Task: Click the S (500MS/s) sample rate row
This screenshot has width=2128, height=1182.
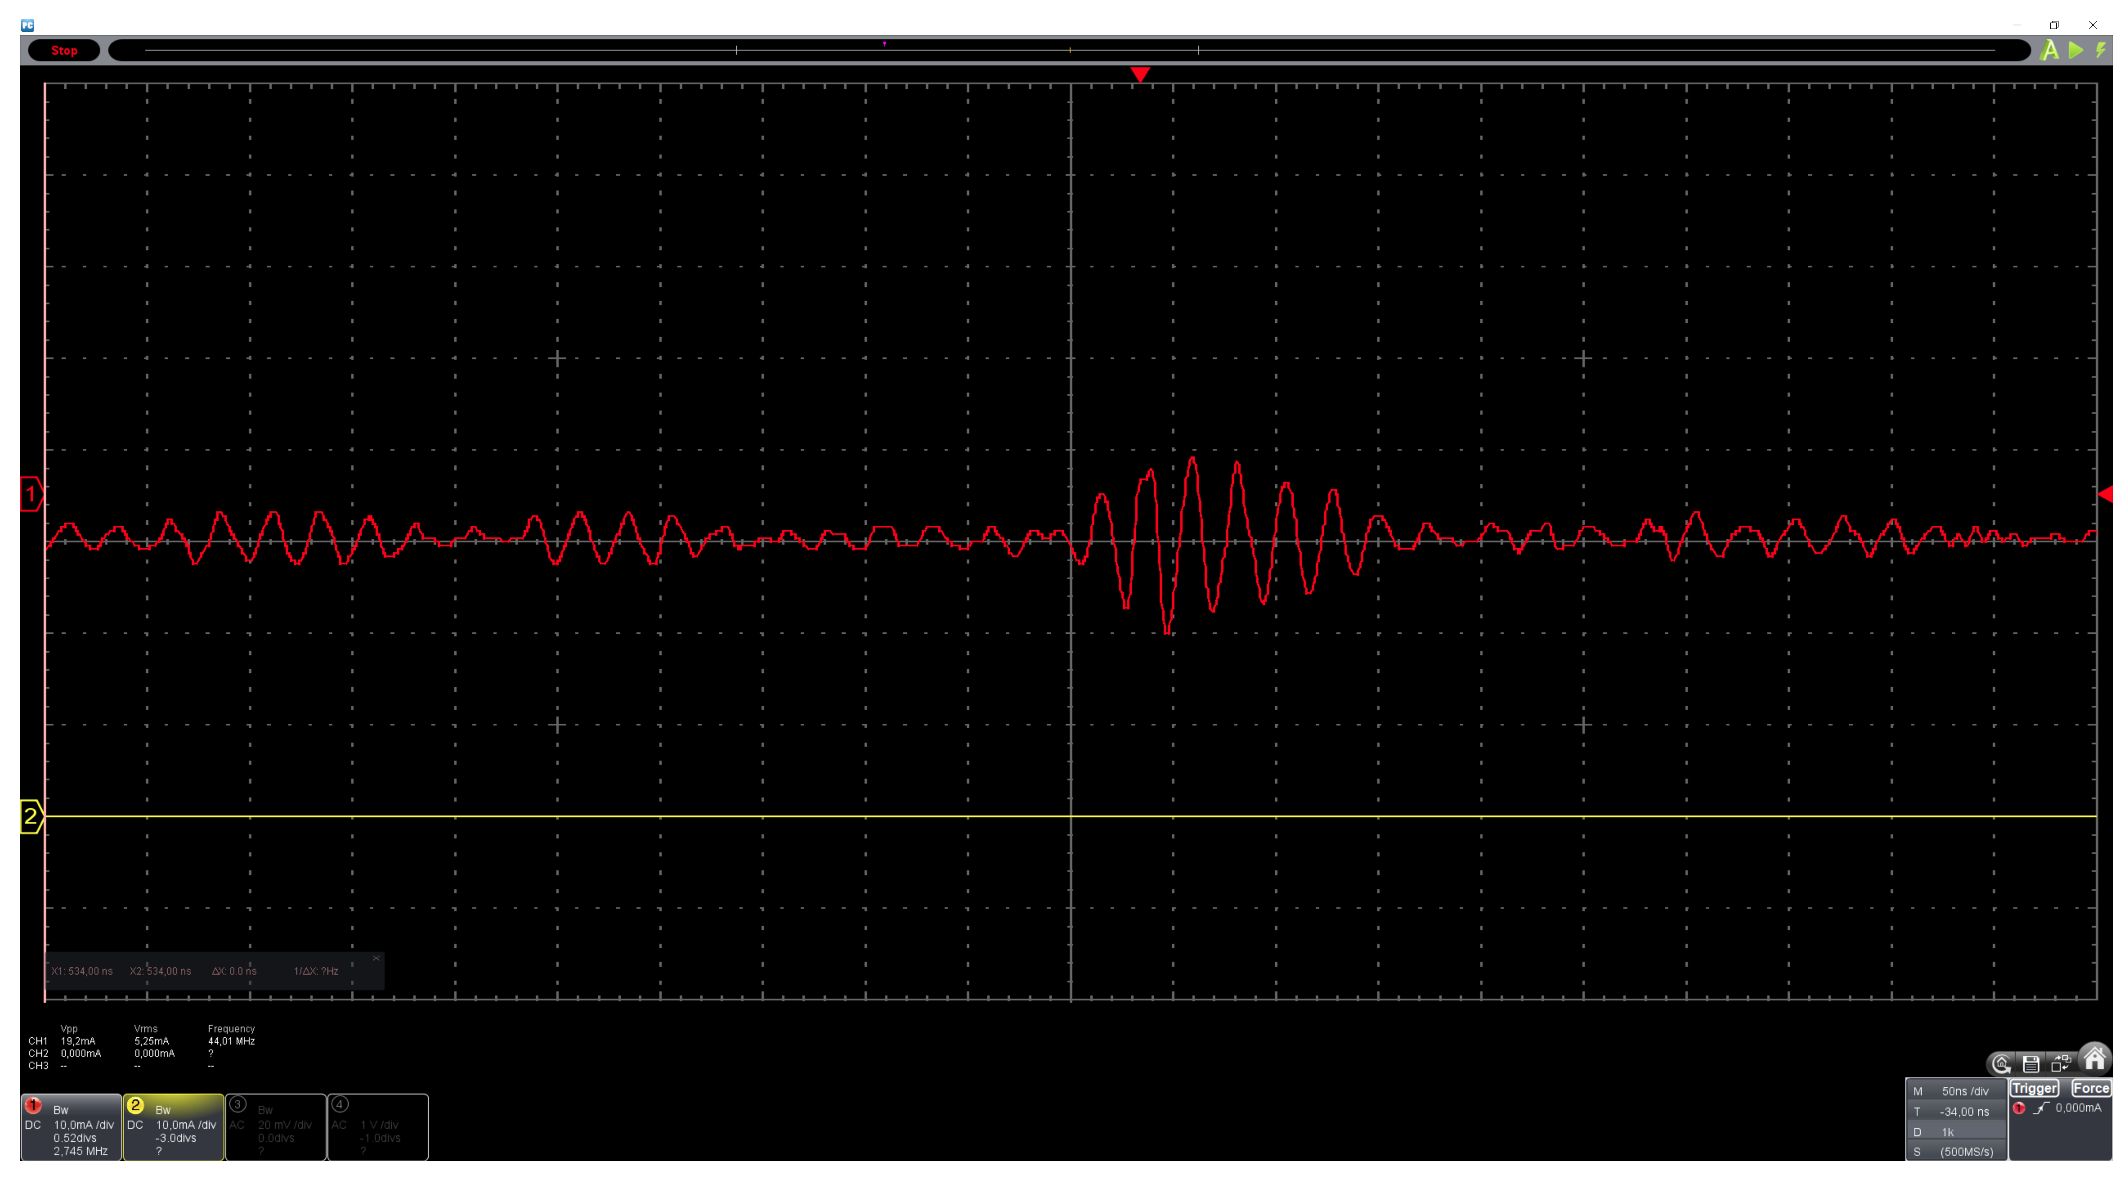Action: pos(1956,1152)
